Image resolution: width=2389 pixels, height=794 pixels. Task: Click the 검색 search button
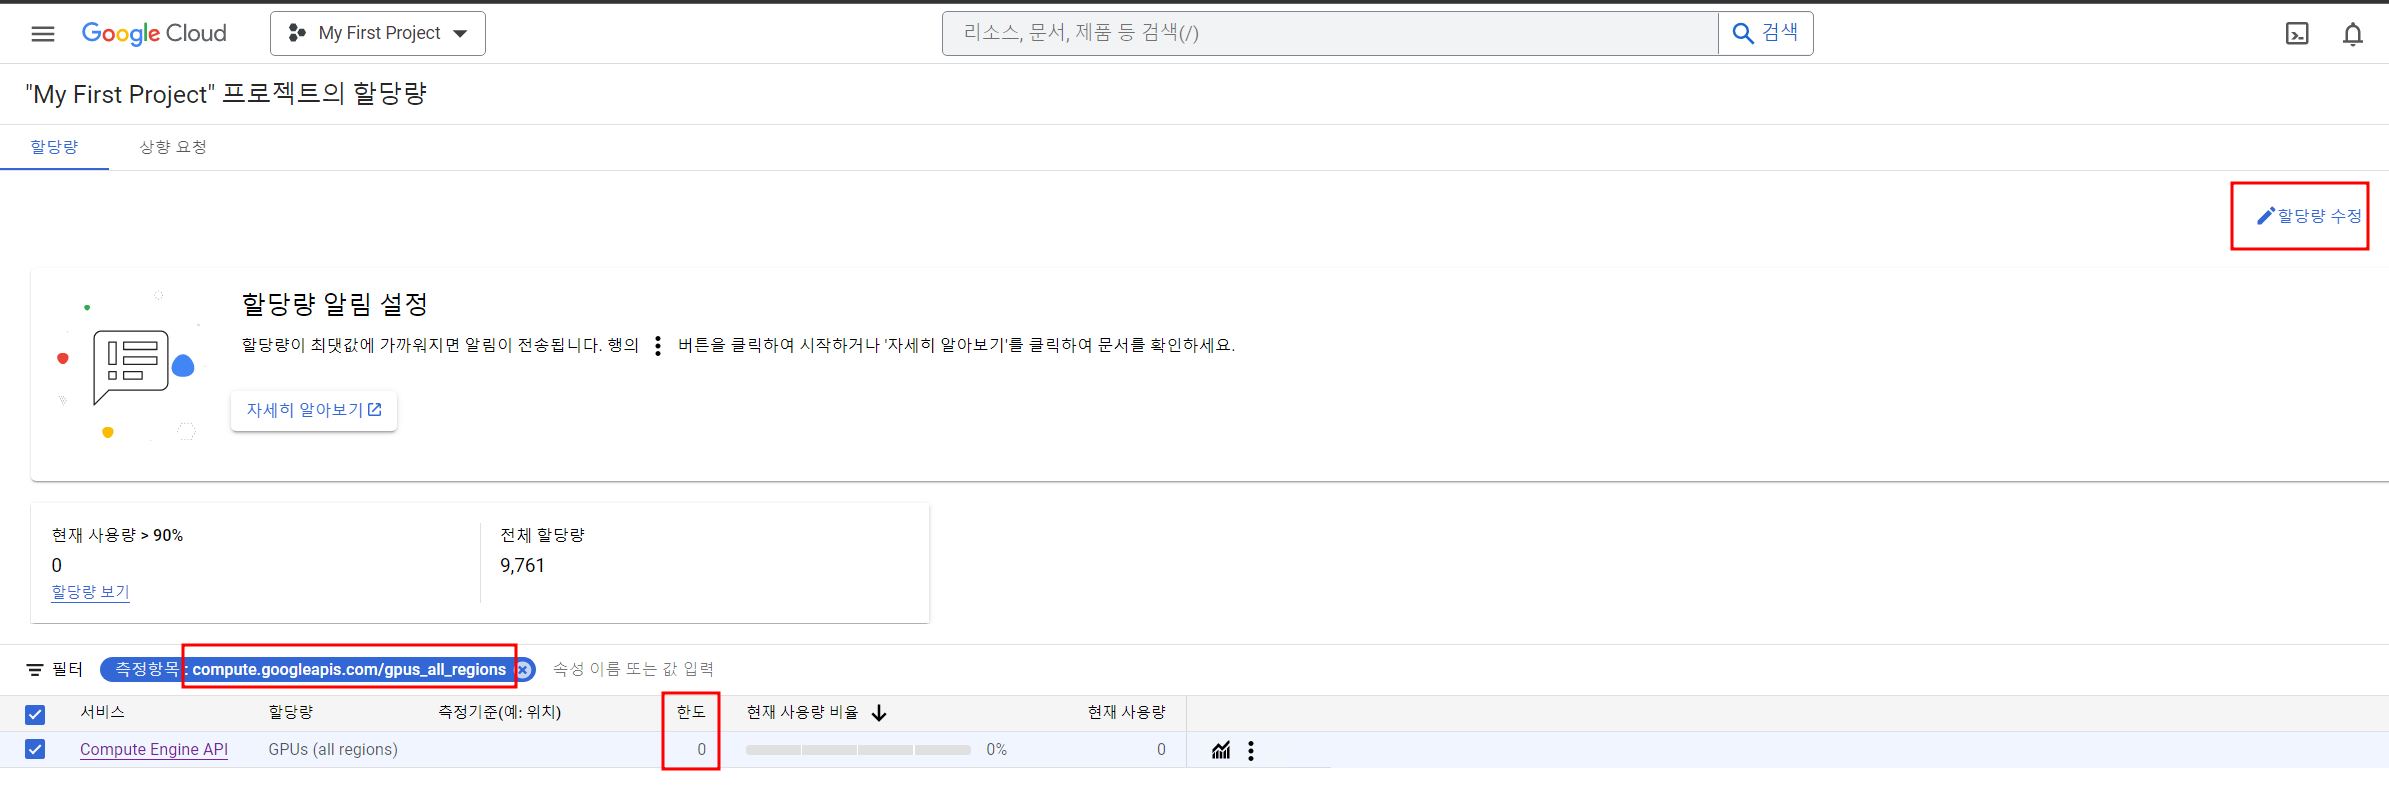point(1765,33)
